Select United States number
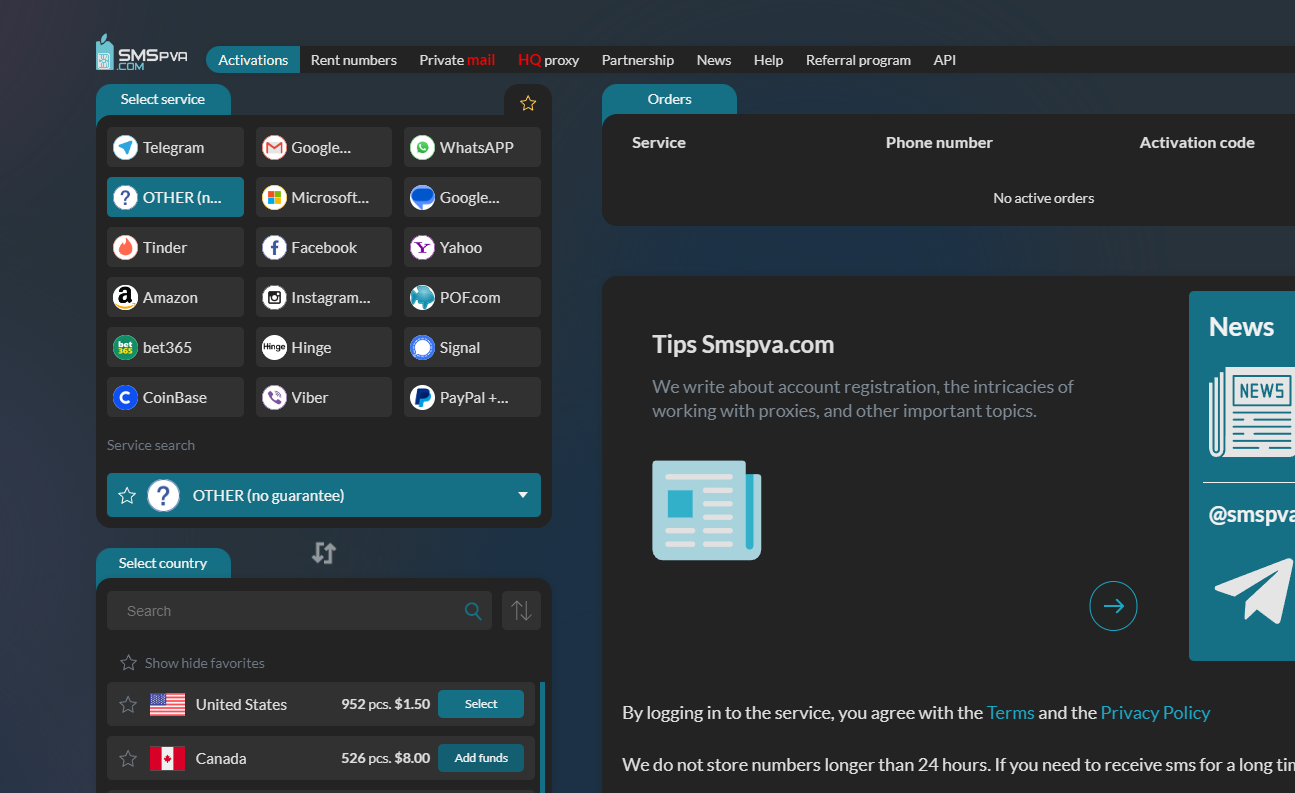1295x793 pixels. [x=481, y=704]
